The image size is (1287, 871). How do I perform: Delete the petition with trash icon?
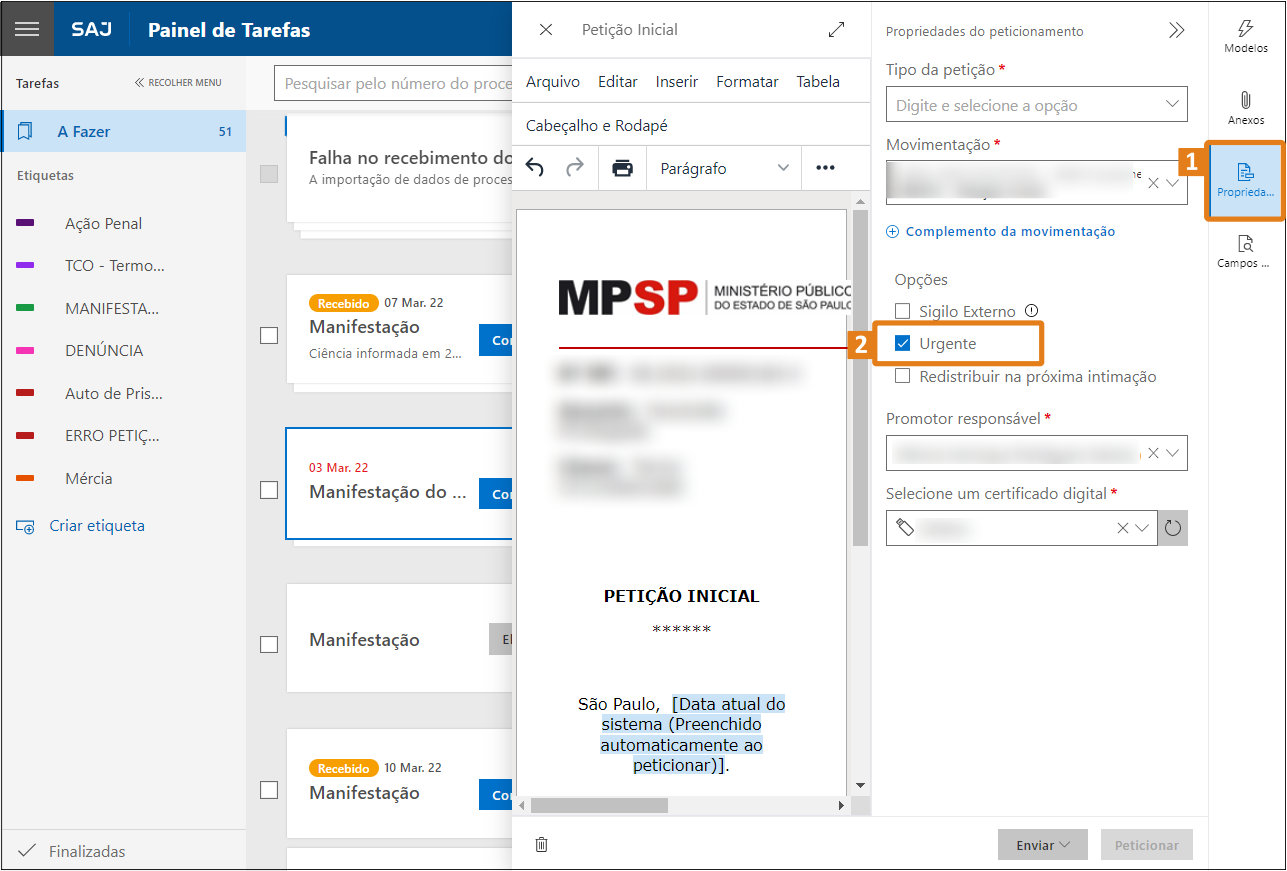(542, 845)
